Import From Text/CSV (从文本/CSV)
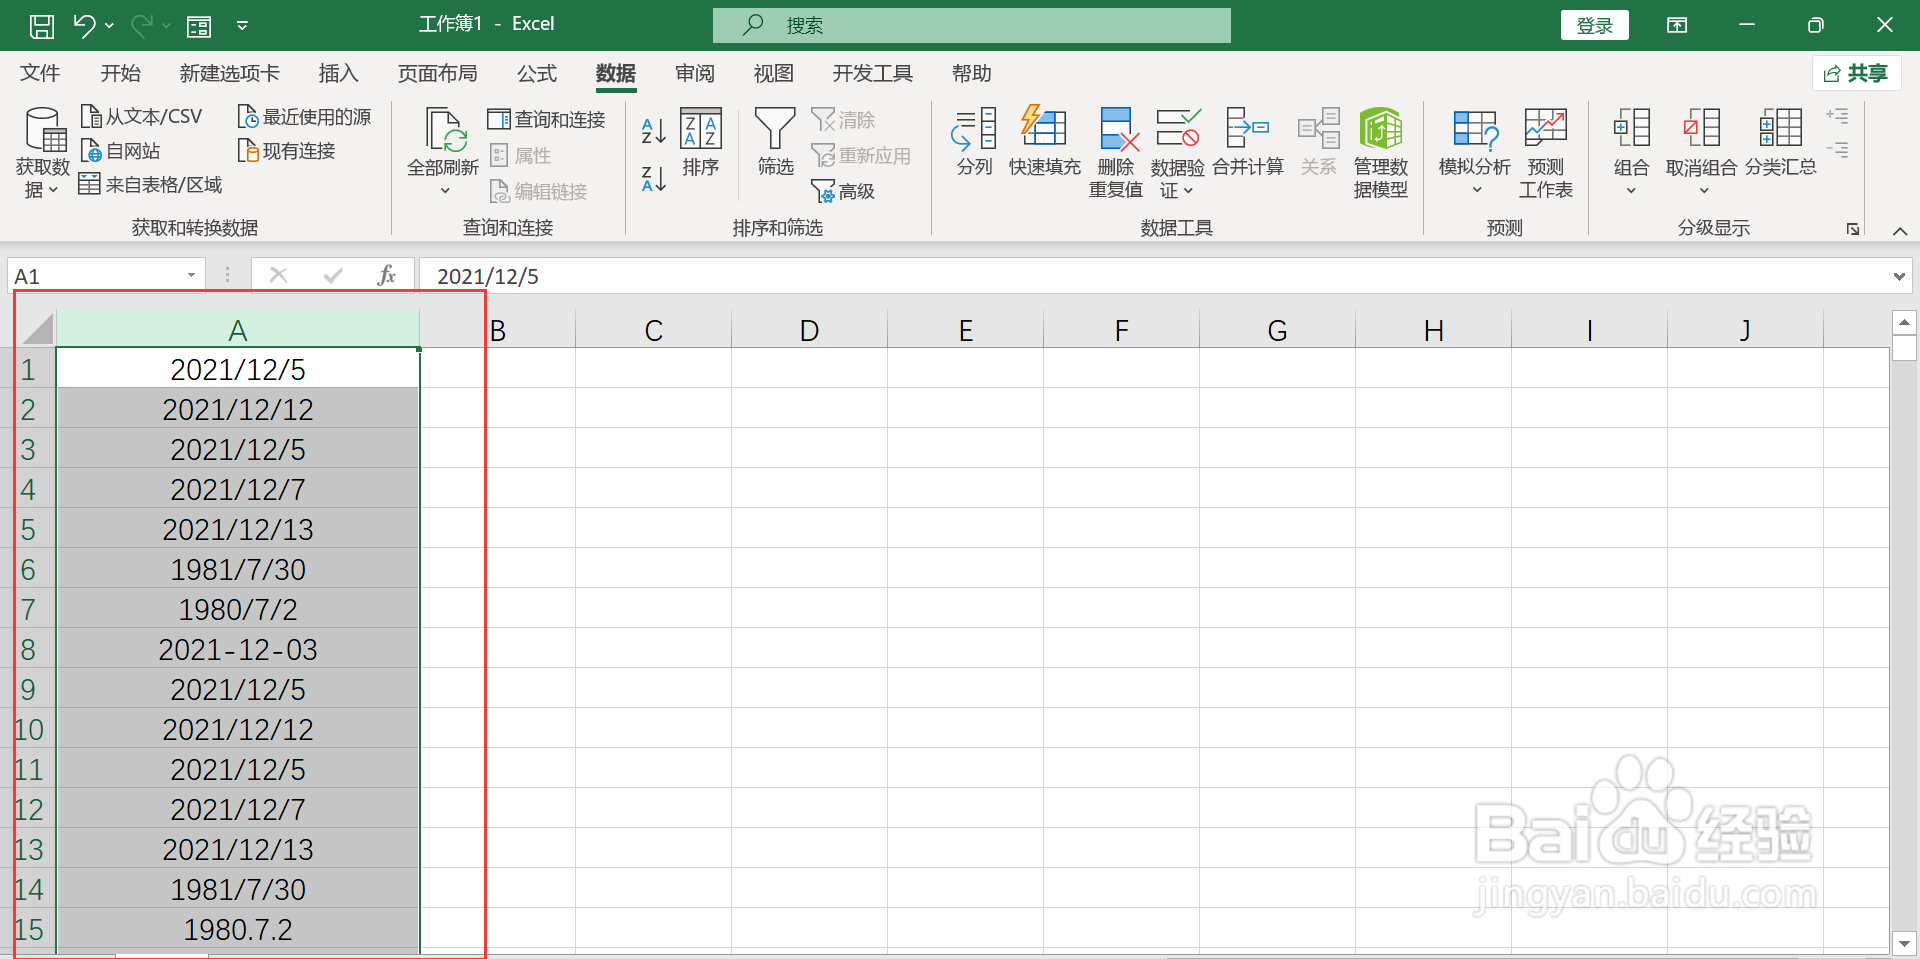This screenshot has height=959, width=1920. pyautogui.click(x=141, y=117)
